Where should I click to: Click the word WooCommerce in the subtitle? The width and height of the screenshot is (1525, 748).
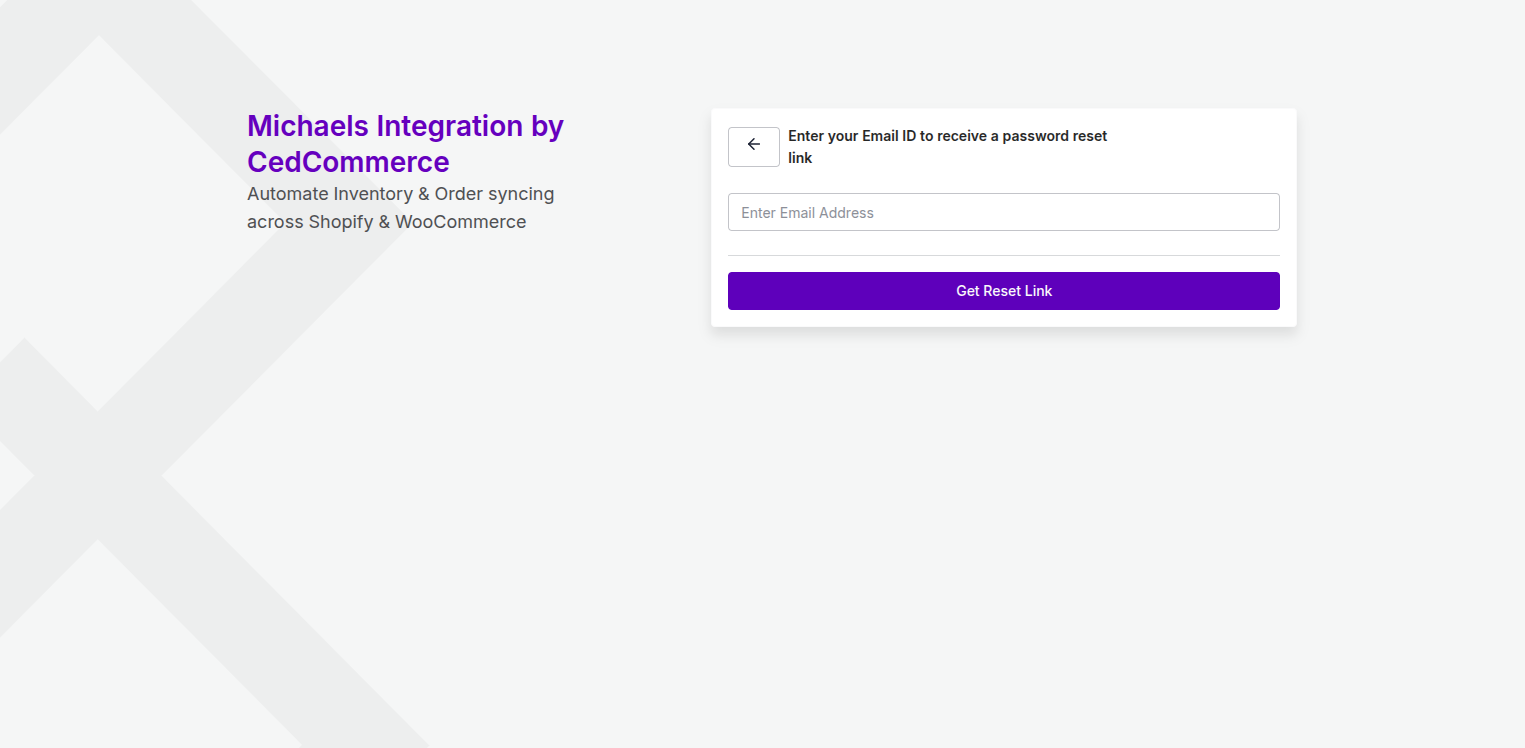pyautogui.click(x=460, y=222)
